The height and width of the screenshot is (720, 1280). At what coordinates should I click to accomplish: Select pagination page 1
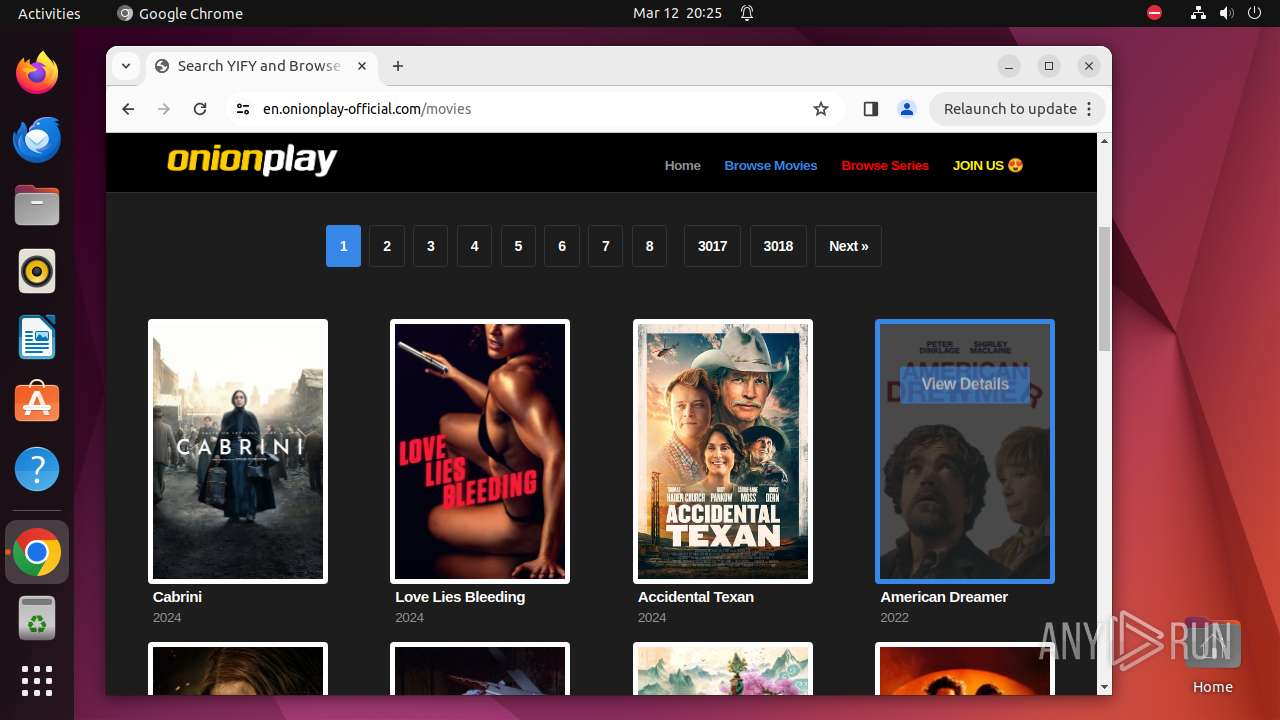(x=343, y=246)
